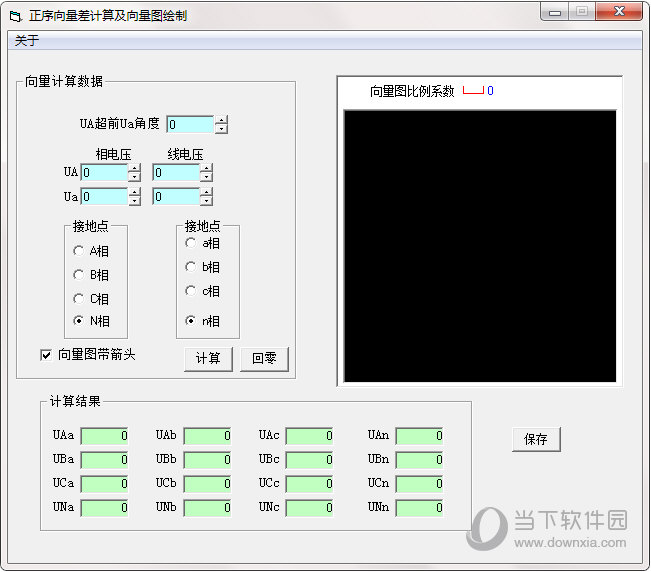Click the UAa result field
Viewport: 651px width, 572px height.
[104, 436]
